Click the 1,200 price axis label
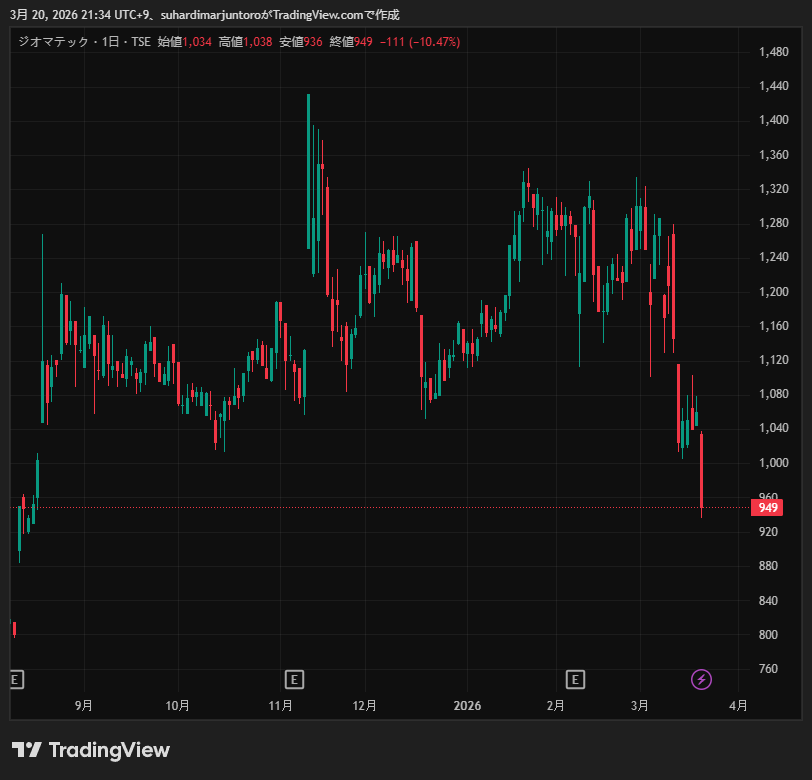This screenshot has width=812, height=780. tap(773, 292)
